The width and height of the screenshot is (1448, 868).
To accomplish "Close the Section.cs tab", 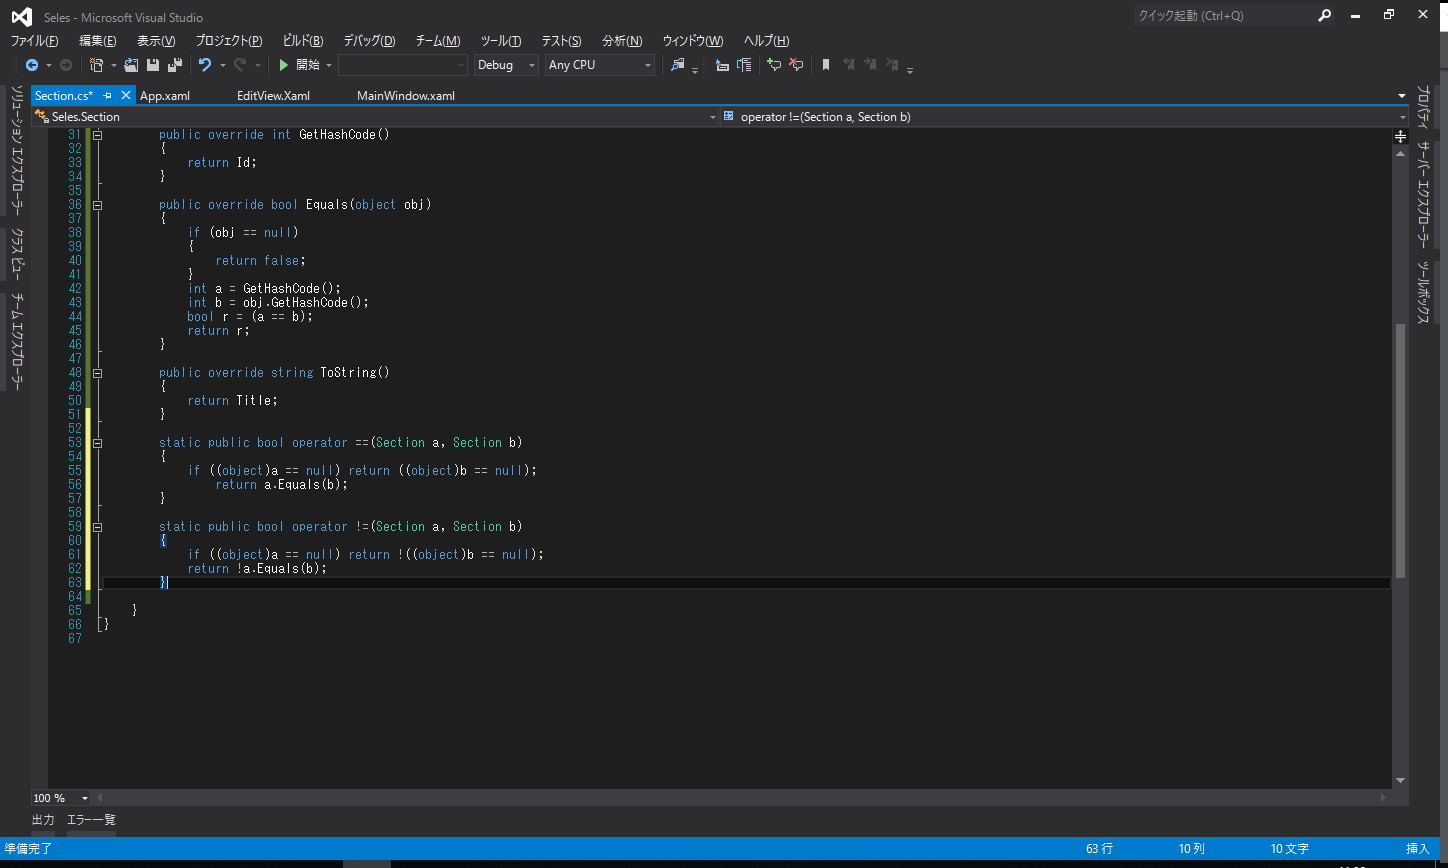I will tap(126, 95).
